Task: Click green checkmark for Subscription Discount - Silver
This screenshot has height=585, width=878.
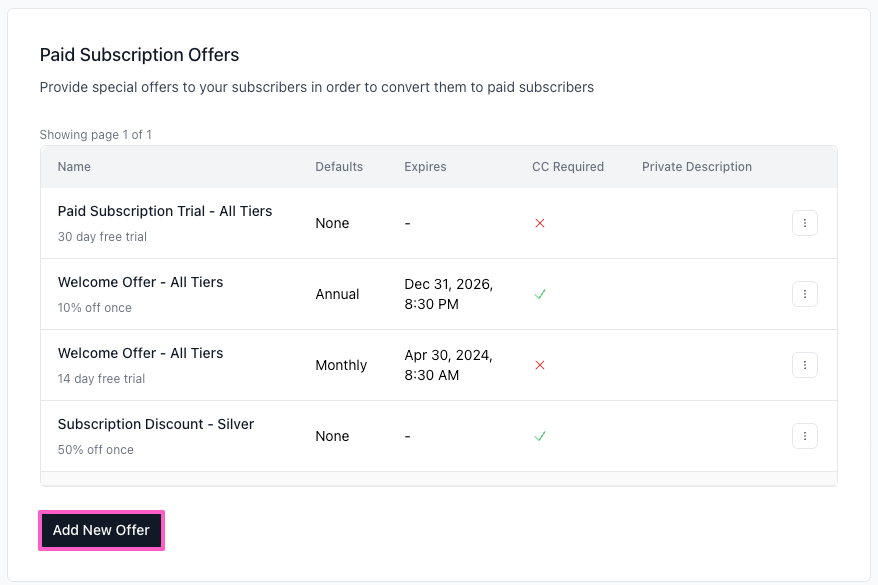Action: [x=540, y=436]
